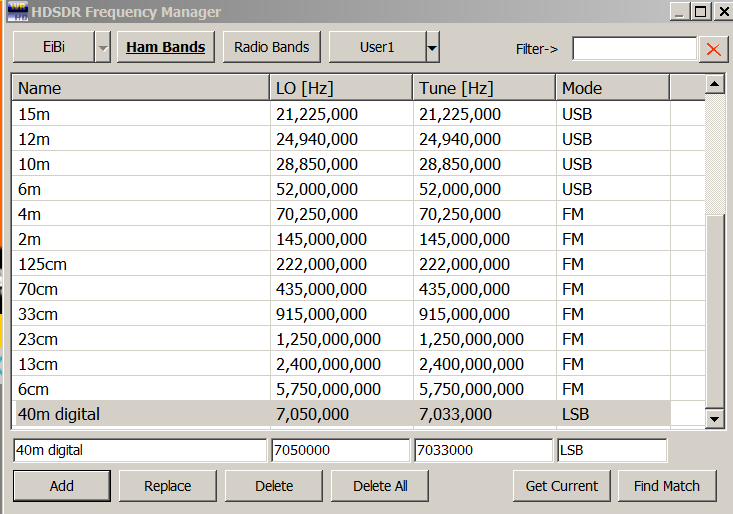This screenshot has width=733, height=514.
Task: Click LO value 915,000,000
Action: tap(321, 314)
